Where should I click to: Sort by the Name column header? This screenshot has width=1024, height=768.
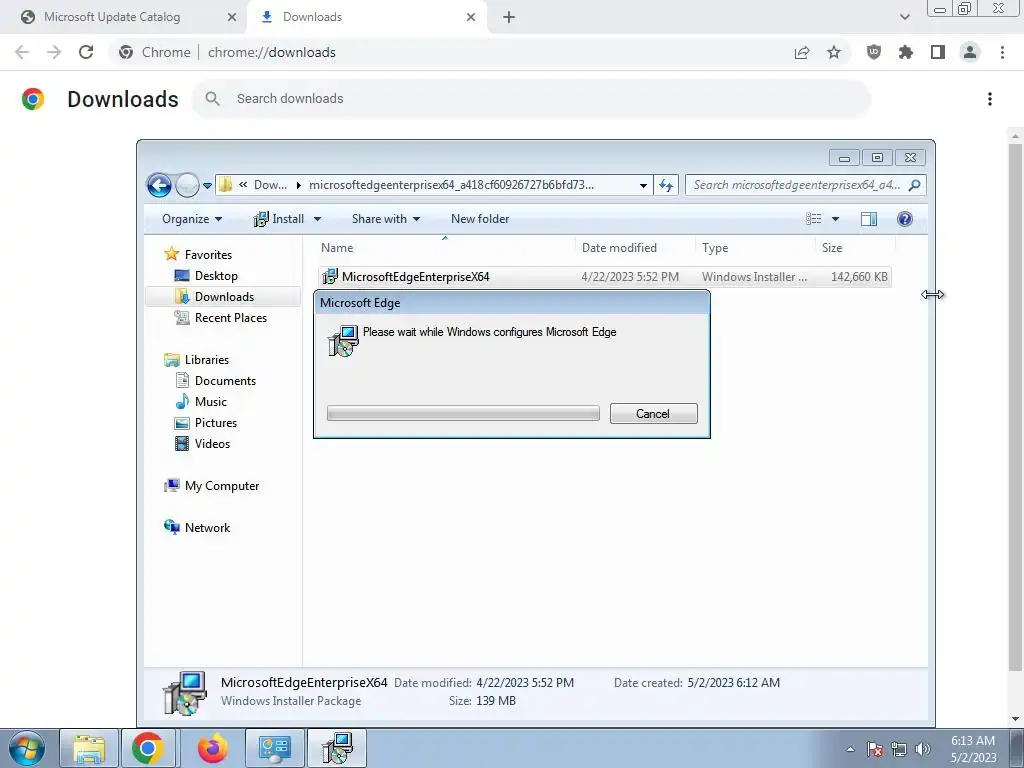tap(445, 248)
